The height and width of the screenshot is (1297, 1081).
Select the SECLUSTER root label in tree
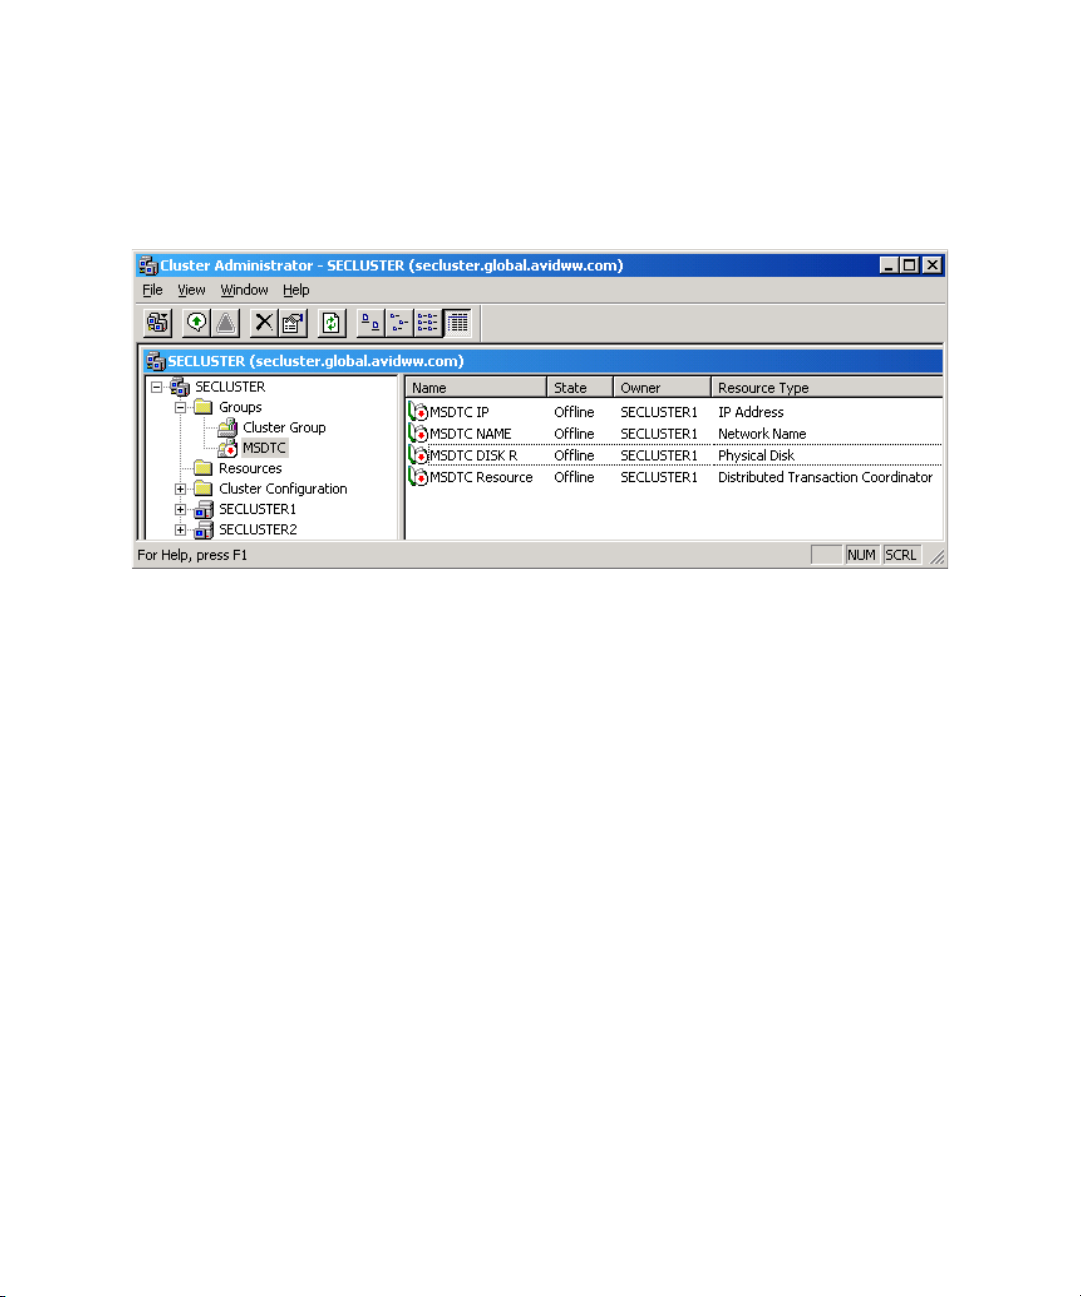[230, 387]
